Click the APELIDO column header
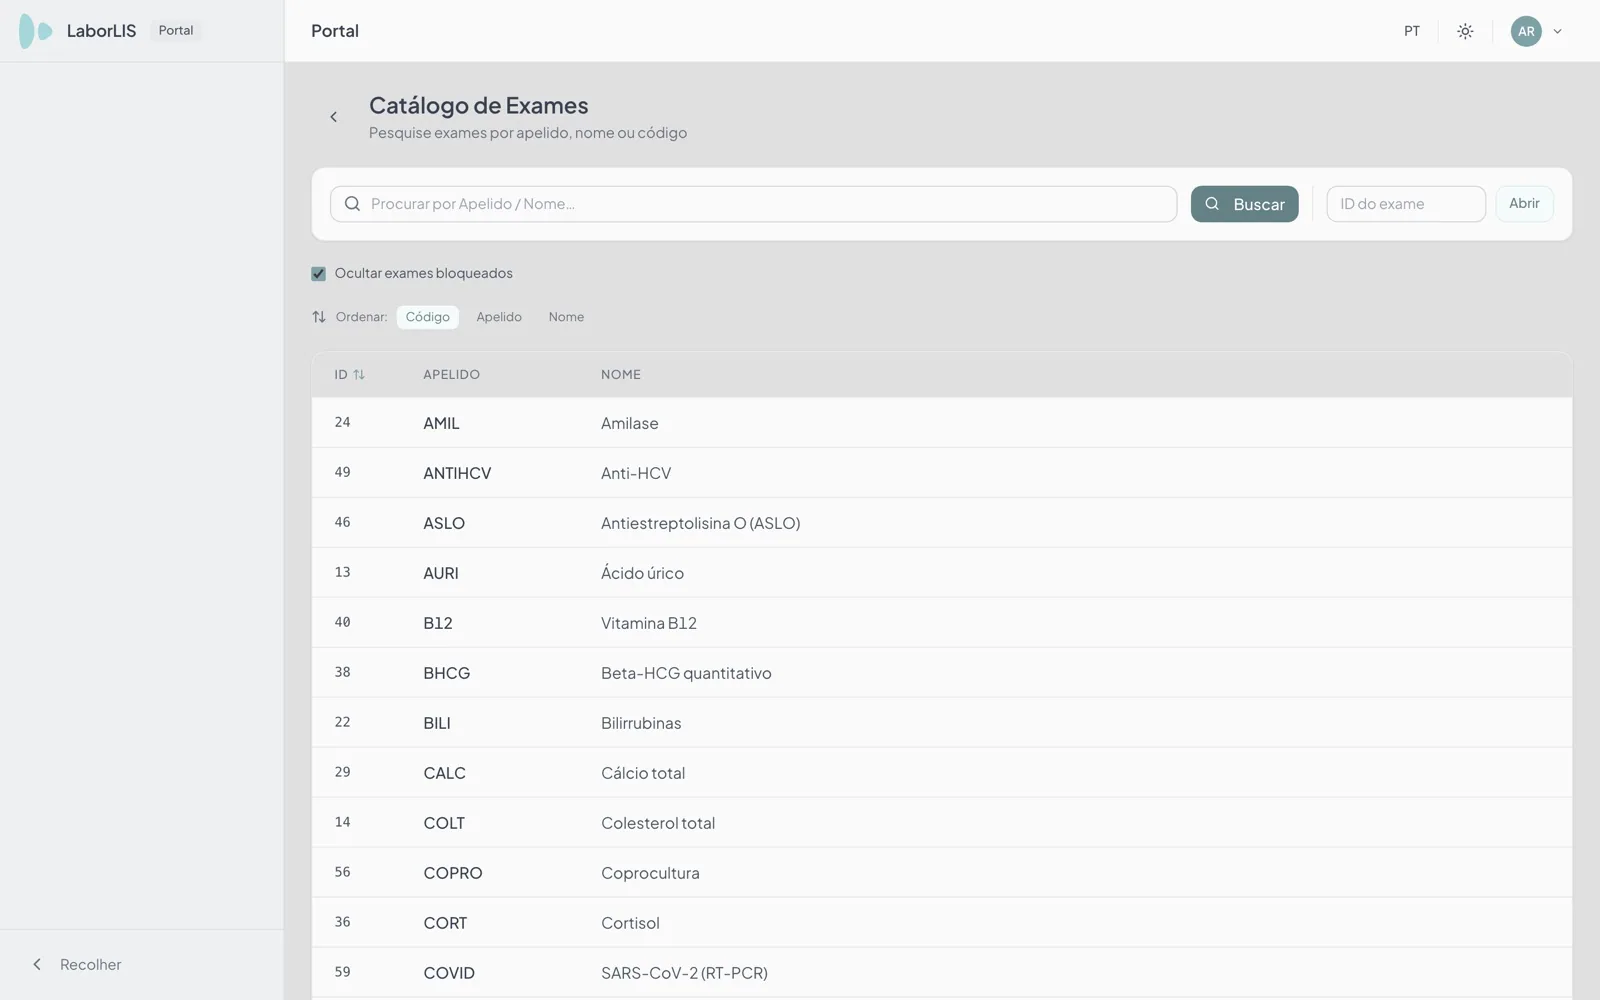The image size is (1600, 1000). click(452, 375)
